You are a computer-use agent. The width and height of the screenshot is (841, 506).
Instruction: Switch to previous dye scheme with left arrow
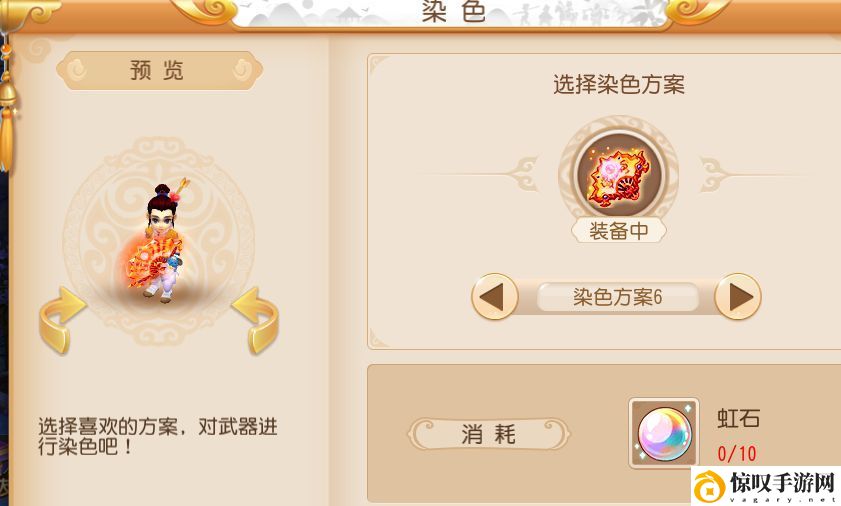click(495, 297)
